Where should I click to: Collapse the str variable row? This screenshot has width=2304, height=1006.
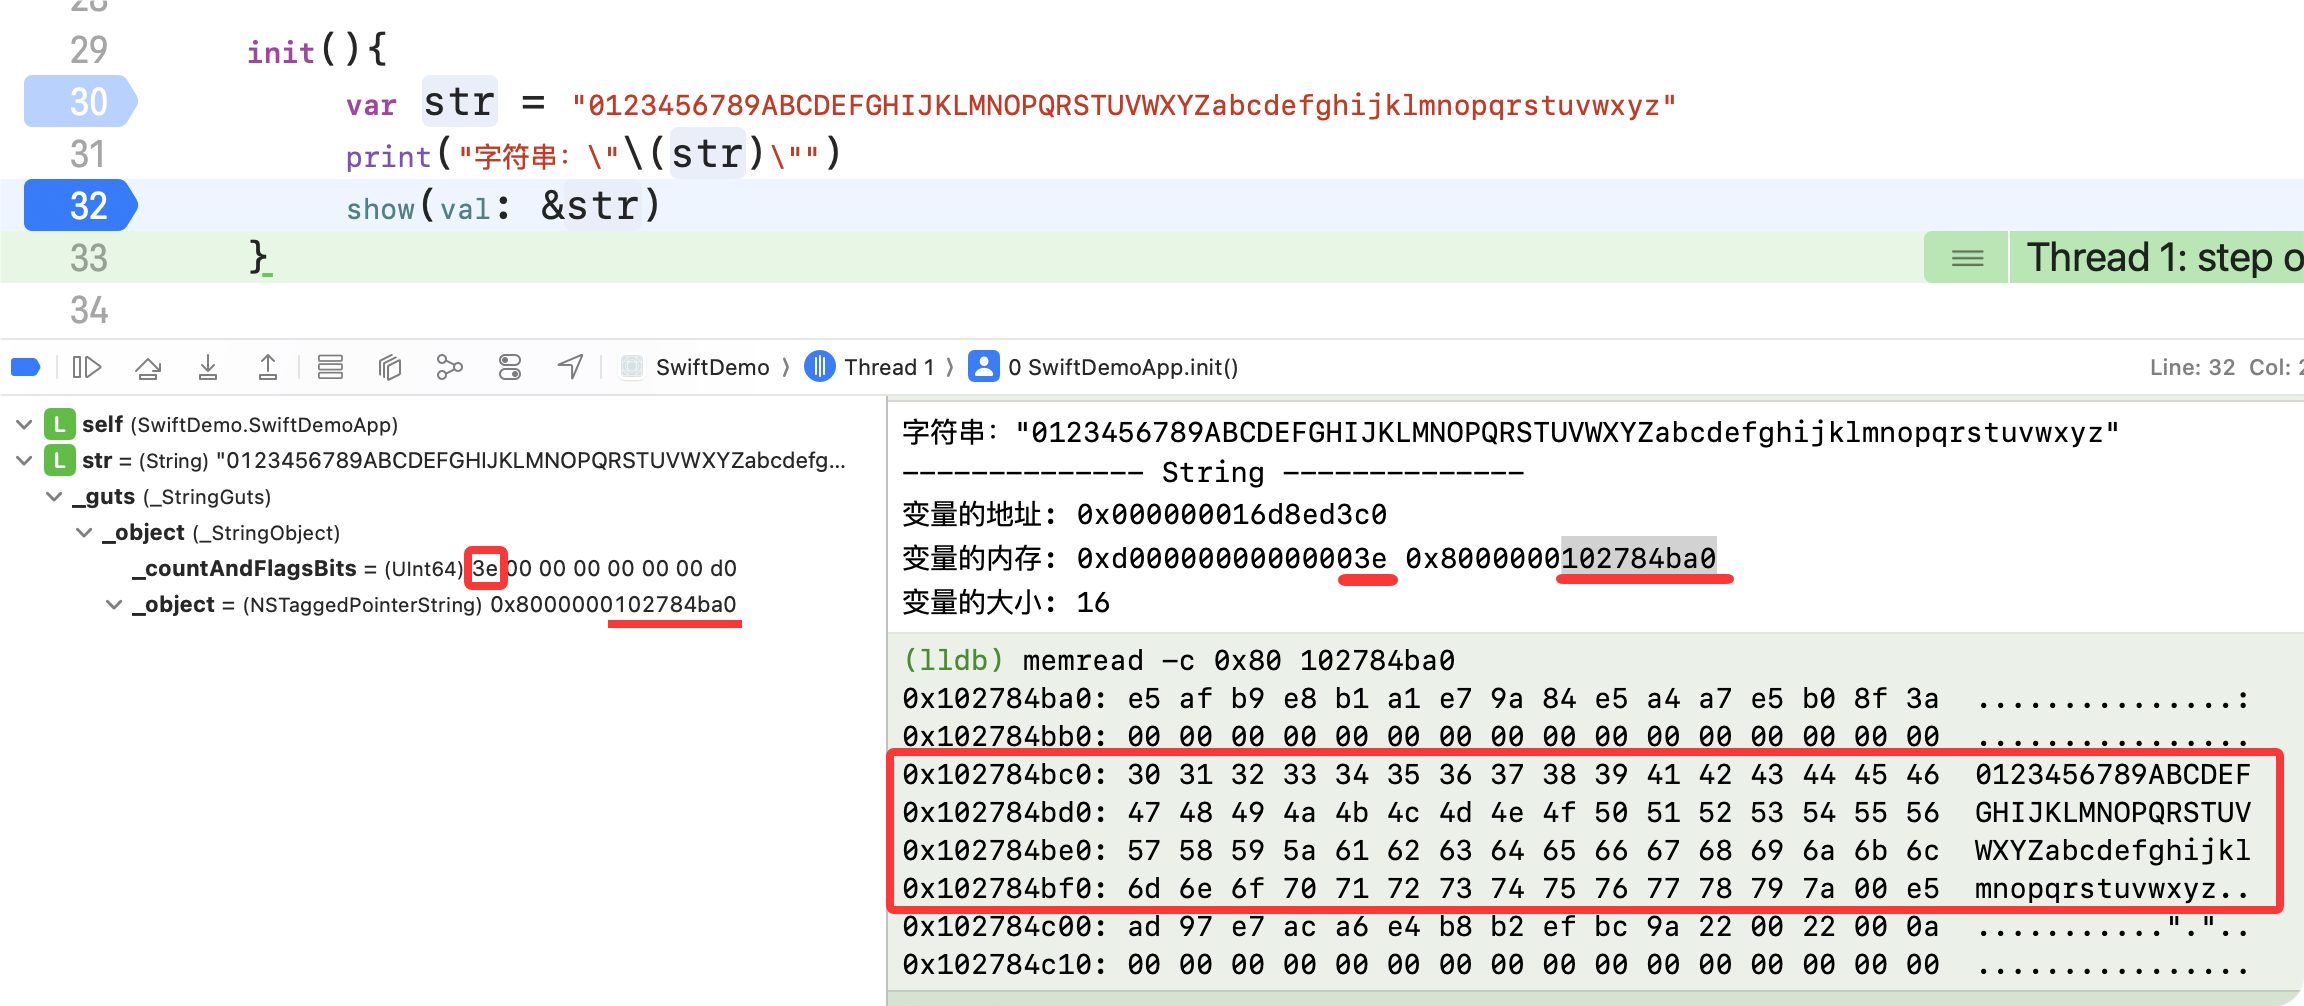click(x=24, y=461)
